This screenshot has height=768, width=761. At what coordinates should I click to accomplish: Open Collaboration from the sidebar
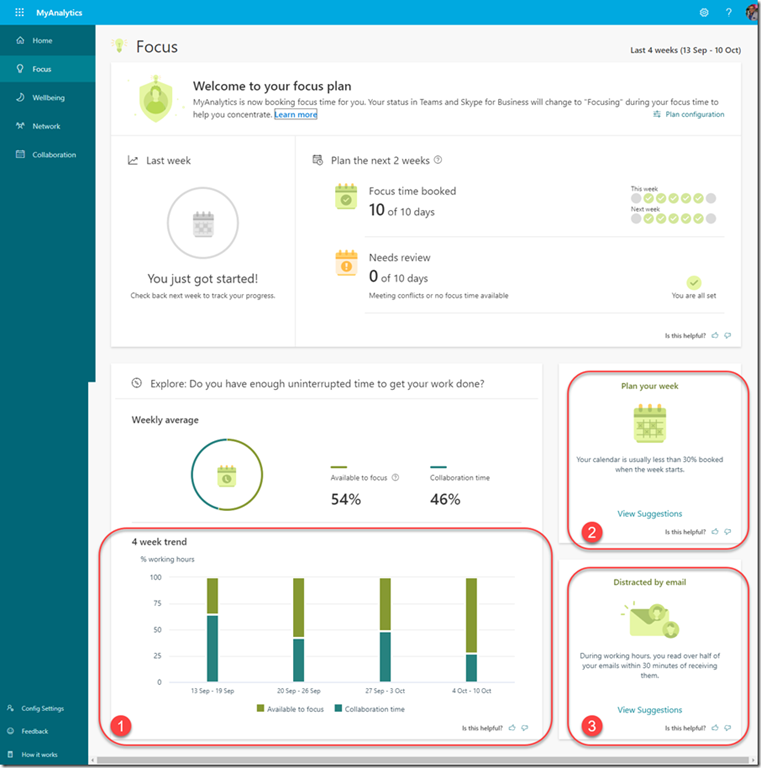[x=53, y=155]
